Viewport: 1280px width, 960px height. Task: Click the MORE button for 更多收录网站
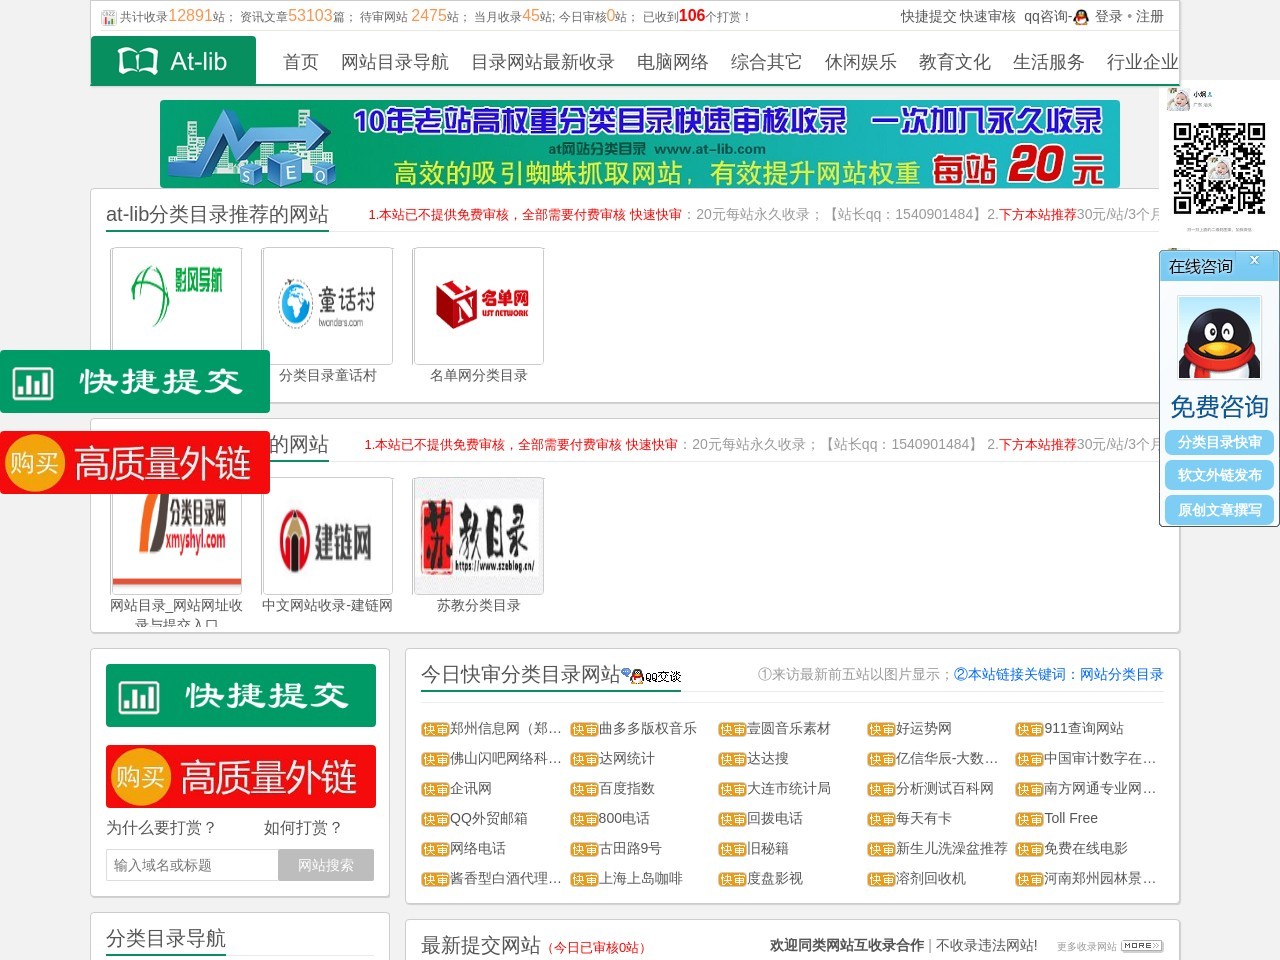[1141, 946]
